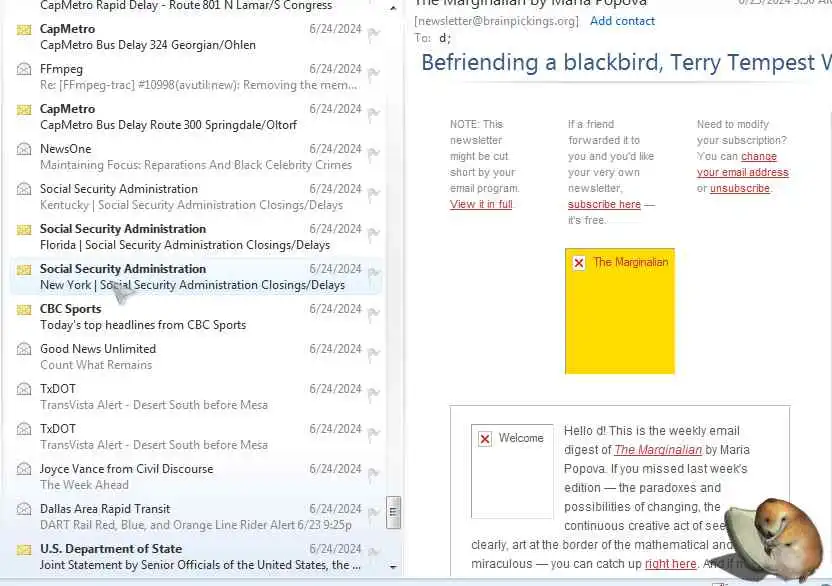Click the unsubscribe link

740,188
